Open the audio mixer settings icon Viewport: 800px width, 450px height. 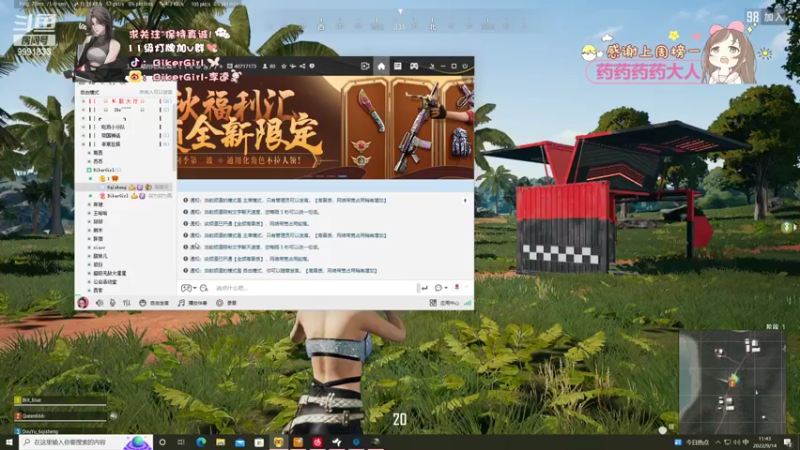(127, 303)
